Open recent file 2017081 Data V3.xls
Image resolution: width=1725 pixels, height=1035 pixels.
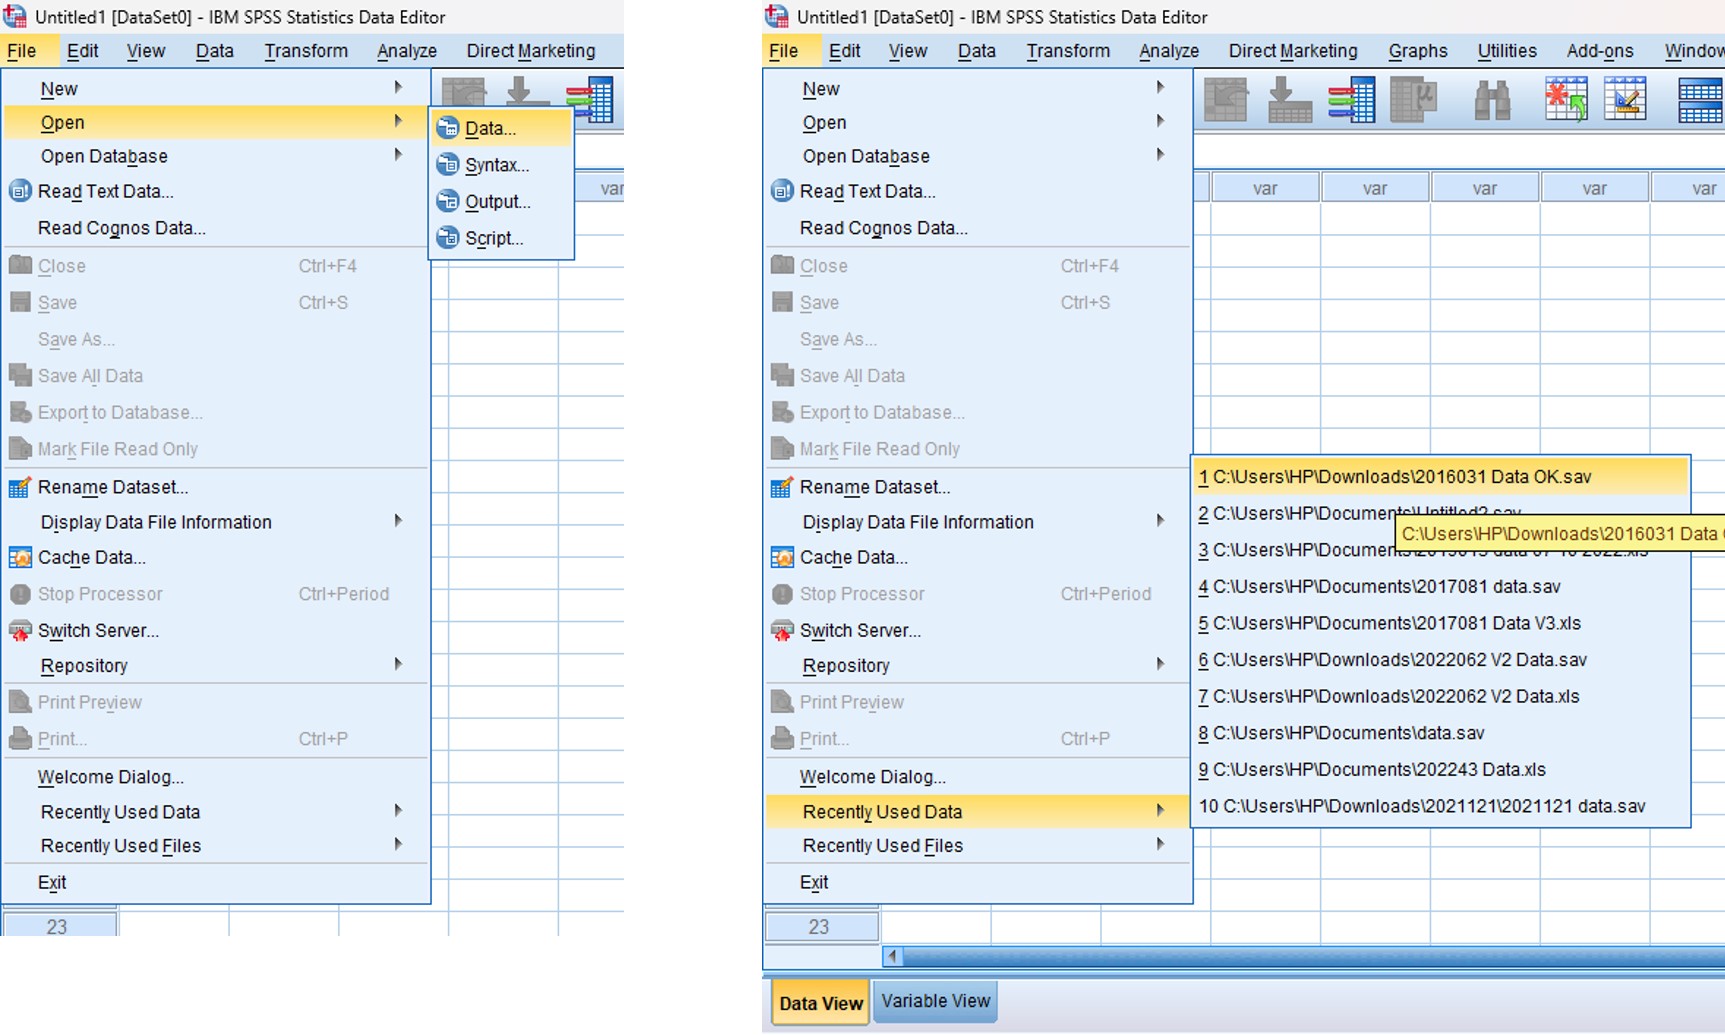coord(1440,623)
